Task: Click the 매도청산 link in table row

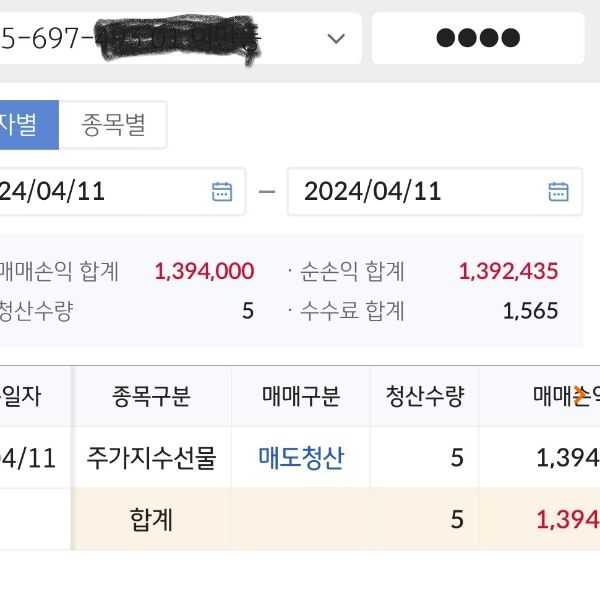Action: 301,458
